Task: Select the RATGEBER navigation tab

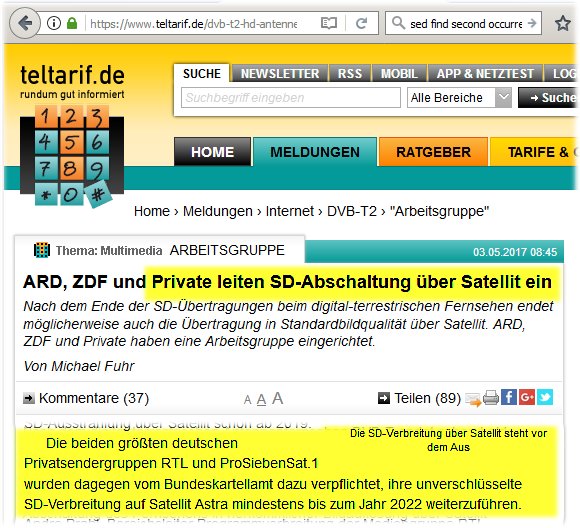Action: pyautogui.click(x=433, y=152)
